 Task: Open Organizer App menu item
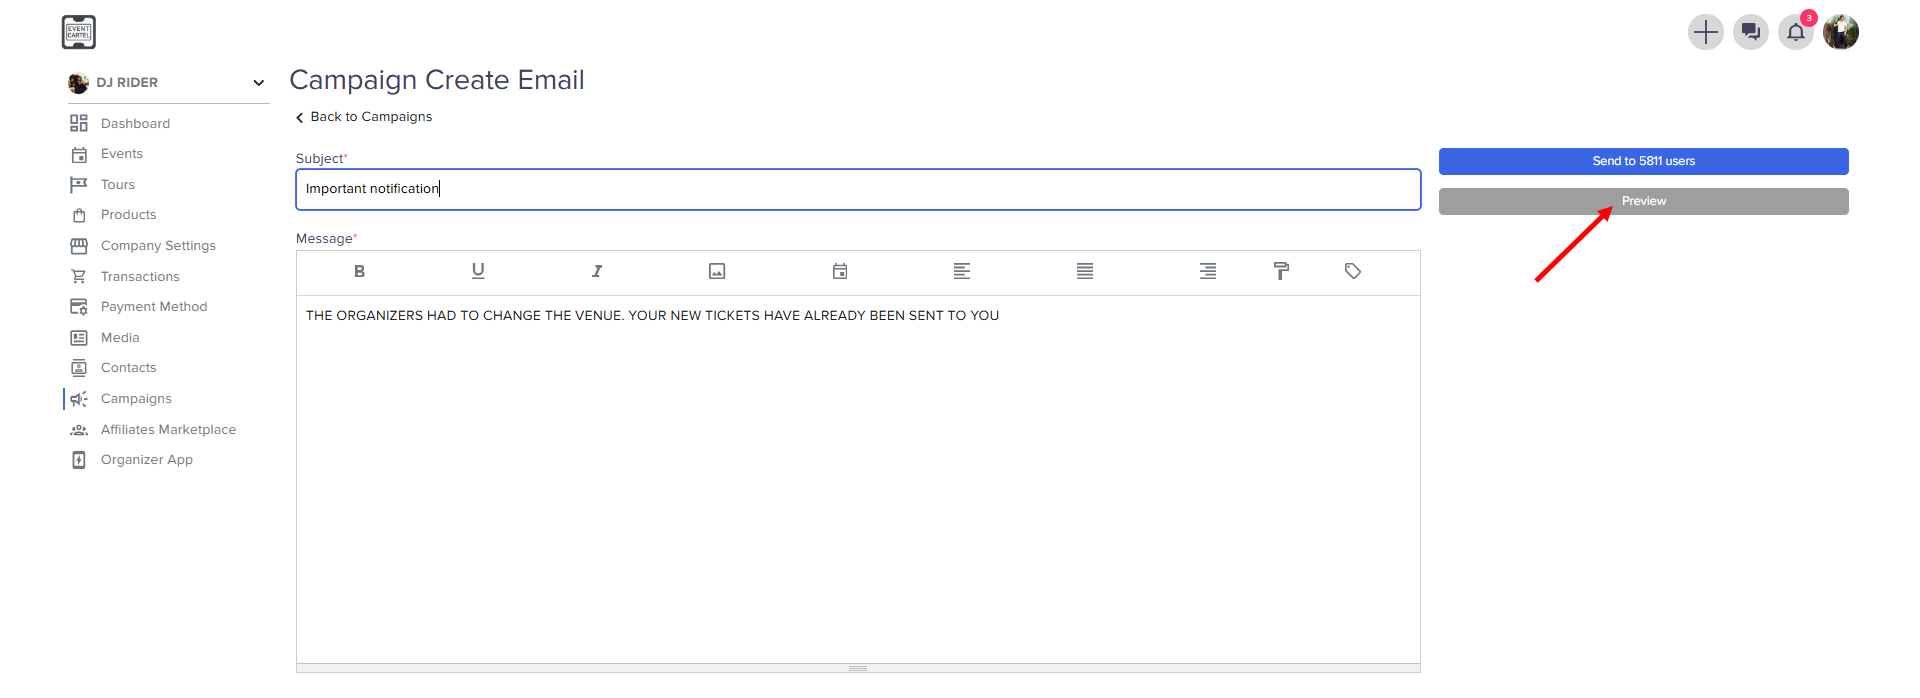[147, 460]
